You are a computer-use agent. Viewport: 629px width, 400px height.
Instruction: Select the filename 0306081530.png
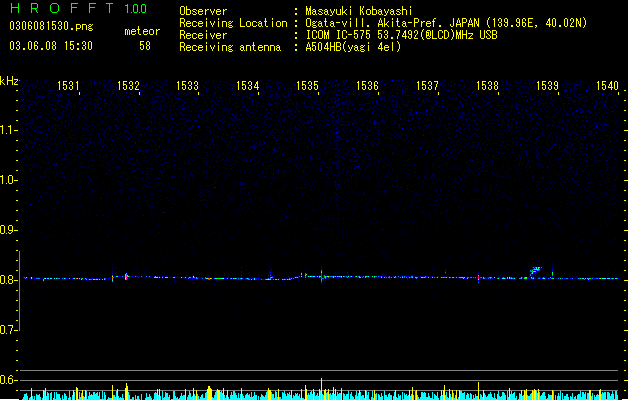pyautogui.click(x=51, y=26)
